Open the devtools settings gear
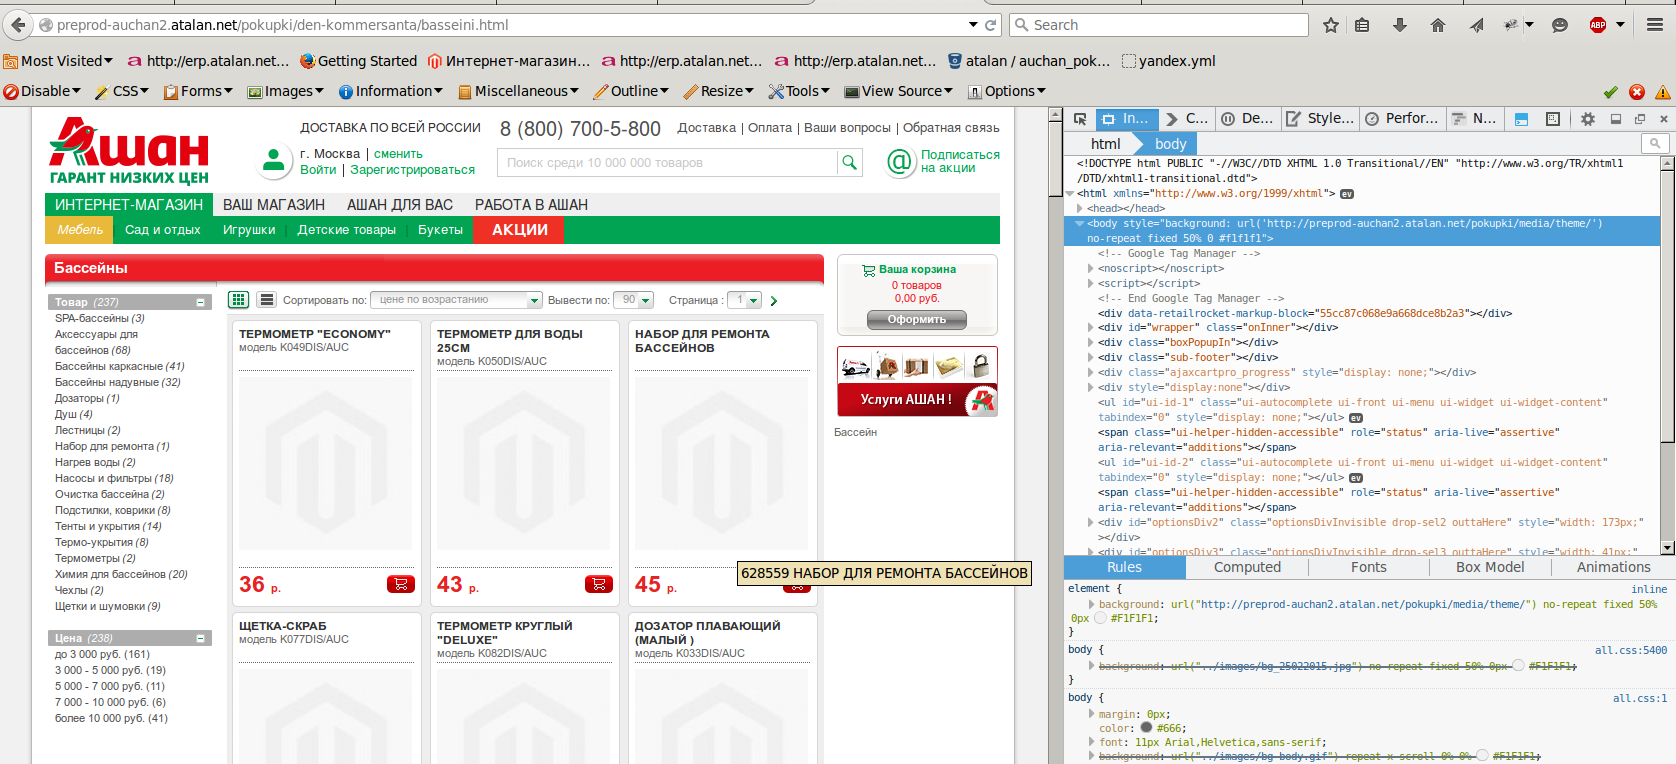This screenshot has width=1676, height=764. point(1588,119)
